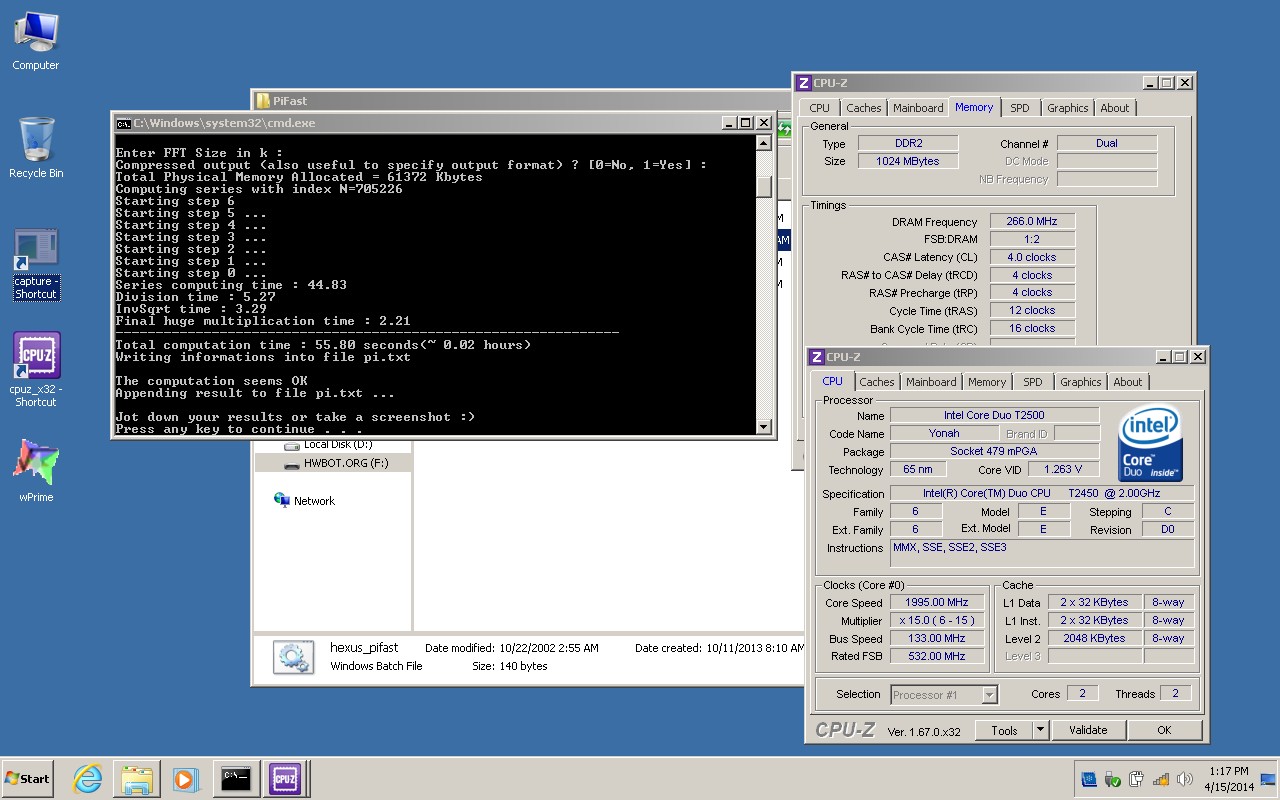Open the Mainboard tab in front CPU-Z window
The image size is (1280, 800).
click(x=931, y=382)
